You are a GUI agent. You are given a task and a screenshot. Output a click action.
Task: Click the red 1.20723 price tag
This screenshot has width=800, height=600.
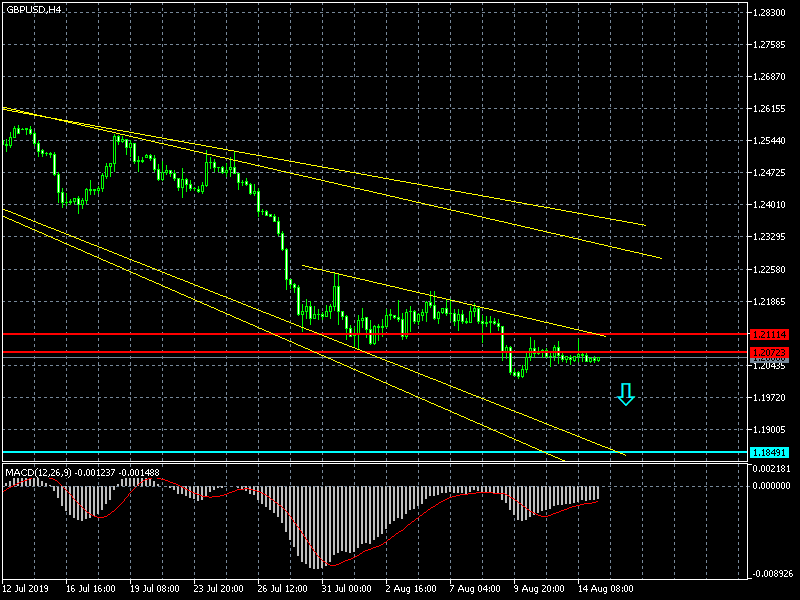click(769, 353)
